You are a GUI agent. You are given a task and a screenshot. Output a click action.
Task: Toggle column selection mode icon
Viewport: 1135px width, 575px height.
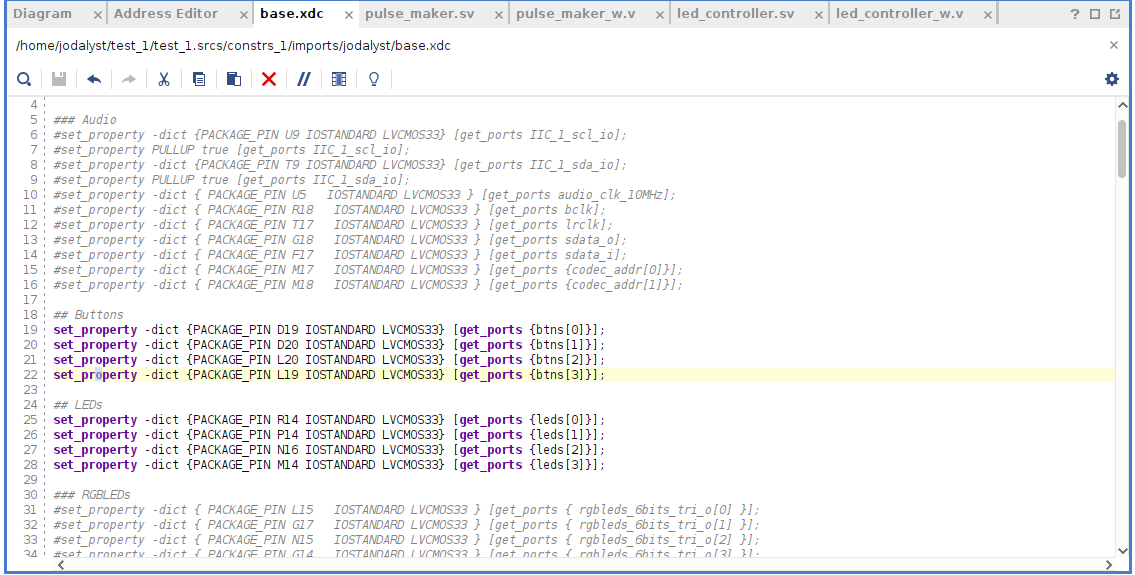coord(339,79)
